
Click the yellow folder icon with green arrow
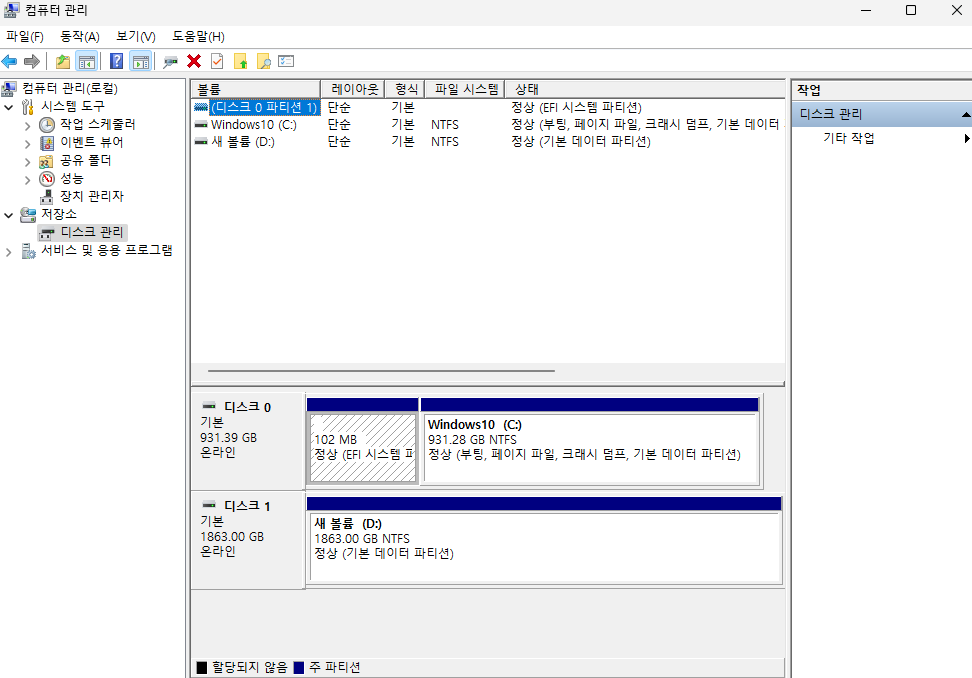pos(241,61)
